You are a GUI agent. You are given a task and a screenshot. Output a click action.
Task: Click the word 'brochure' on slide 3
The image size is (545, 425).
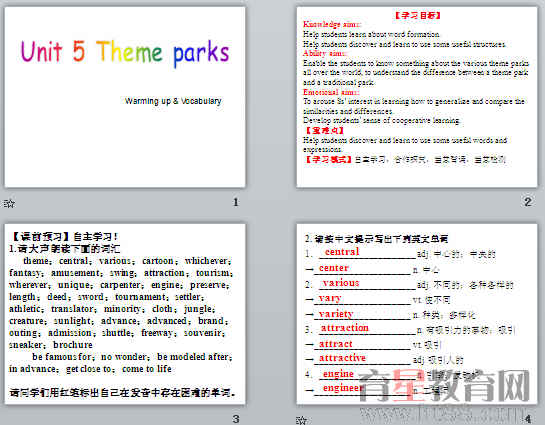click(73, 345)
